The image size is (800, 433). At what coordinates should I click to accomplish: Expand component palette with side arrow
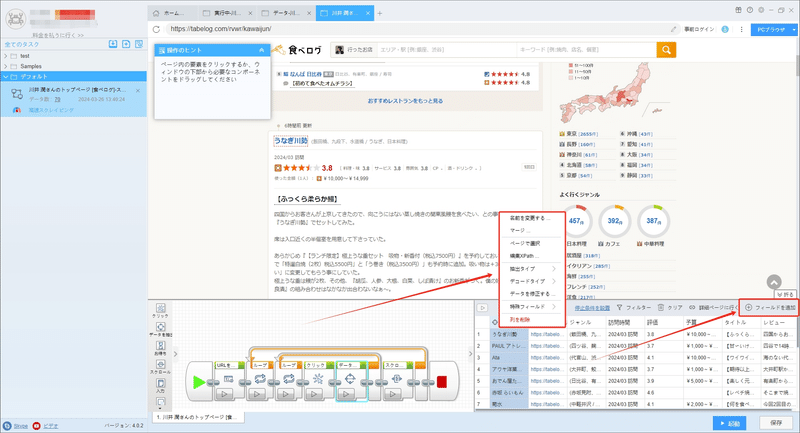pyautogui.click(x=175, y=353)
